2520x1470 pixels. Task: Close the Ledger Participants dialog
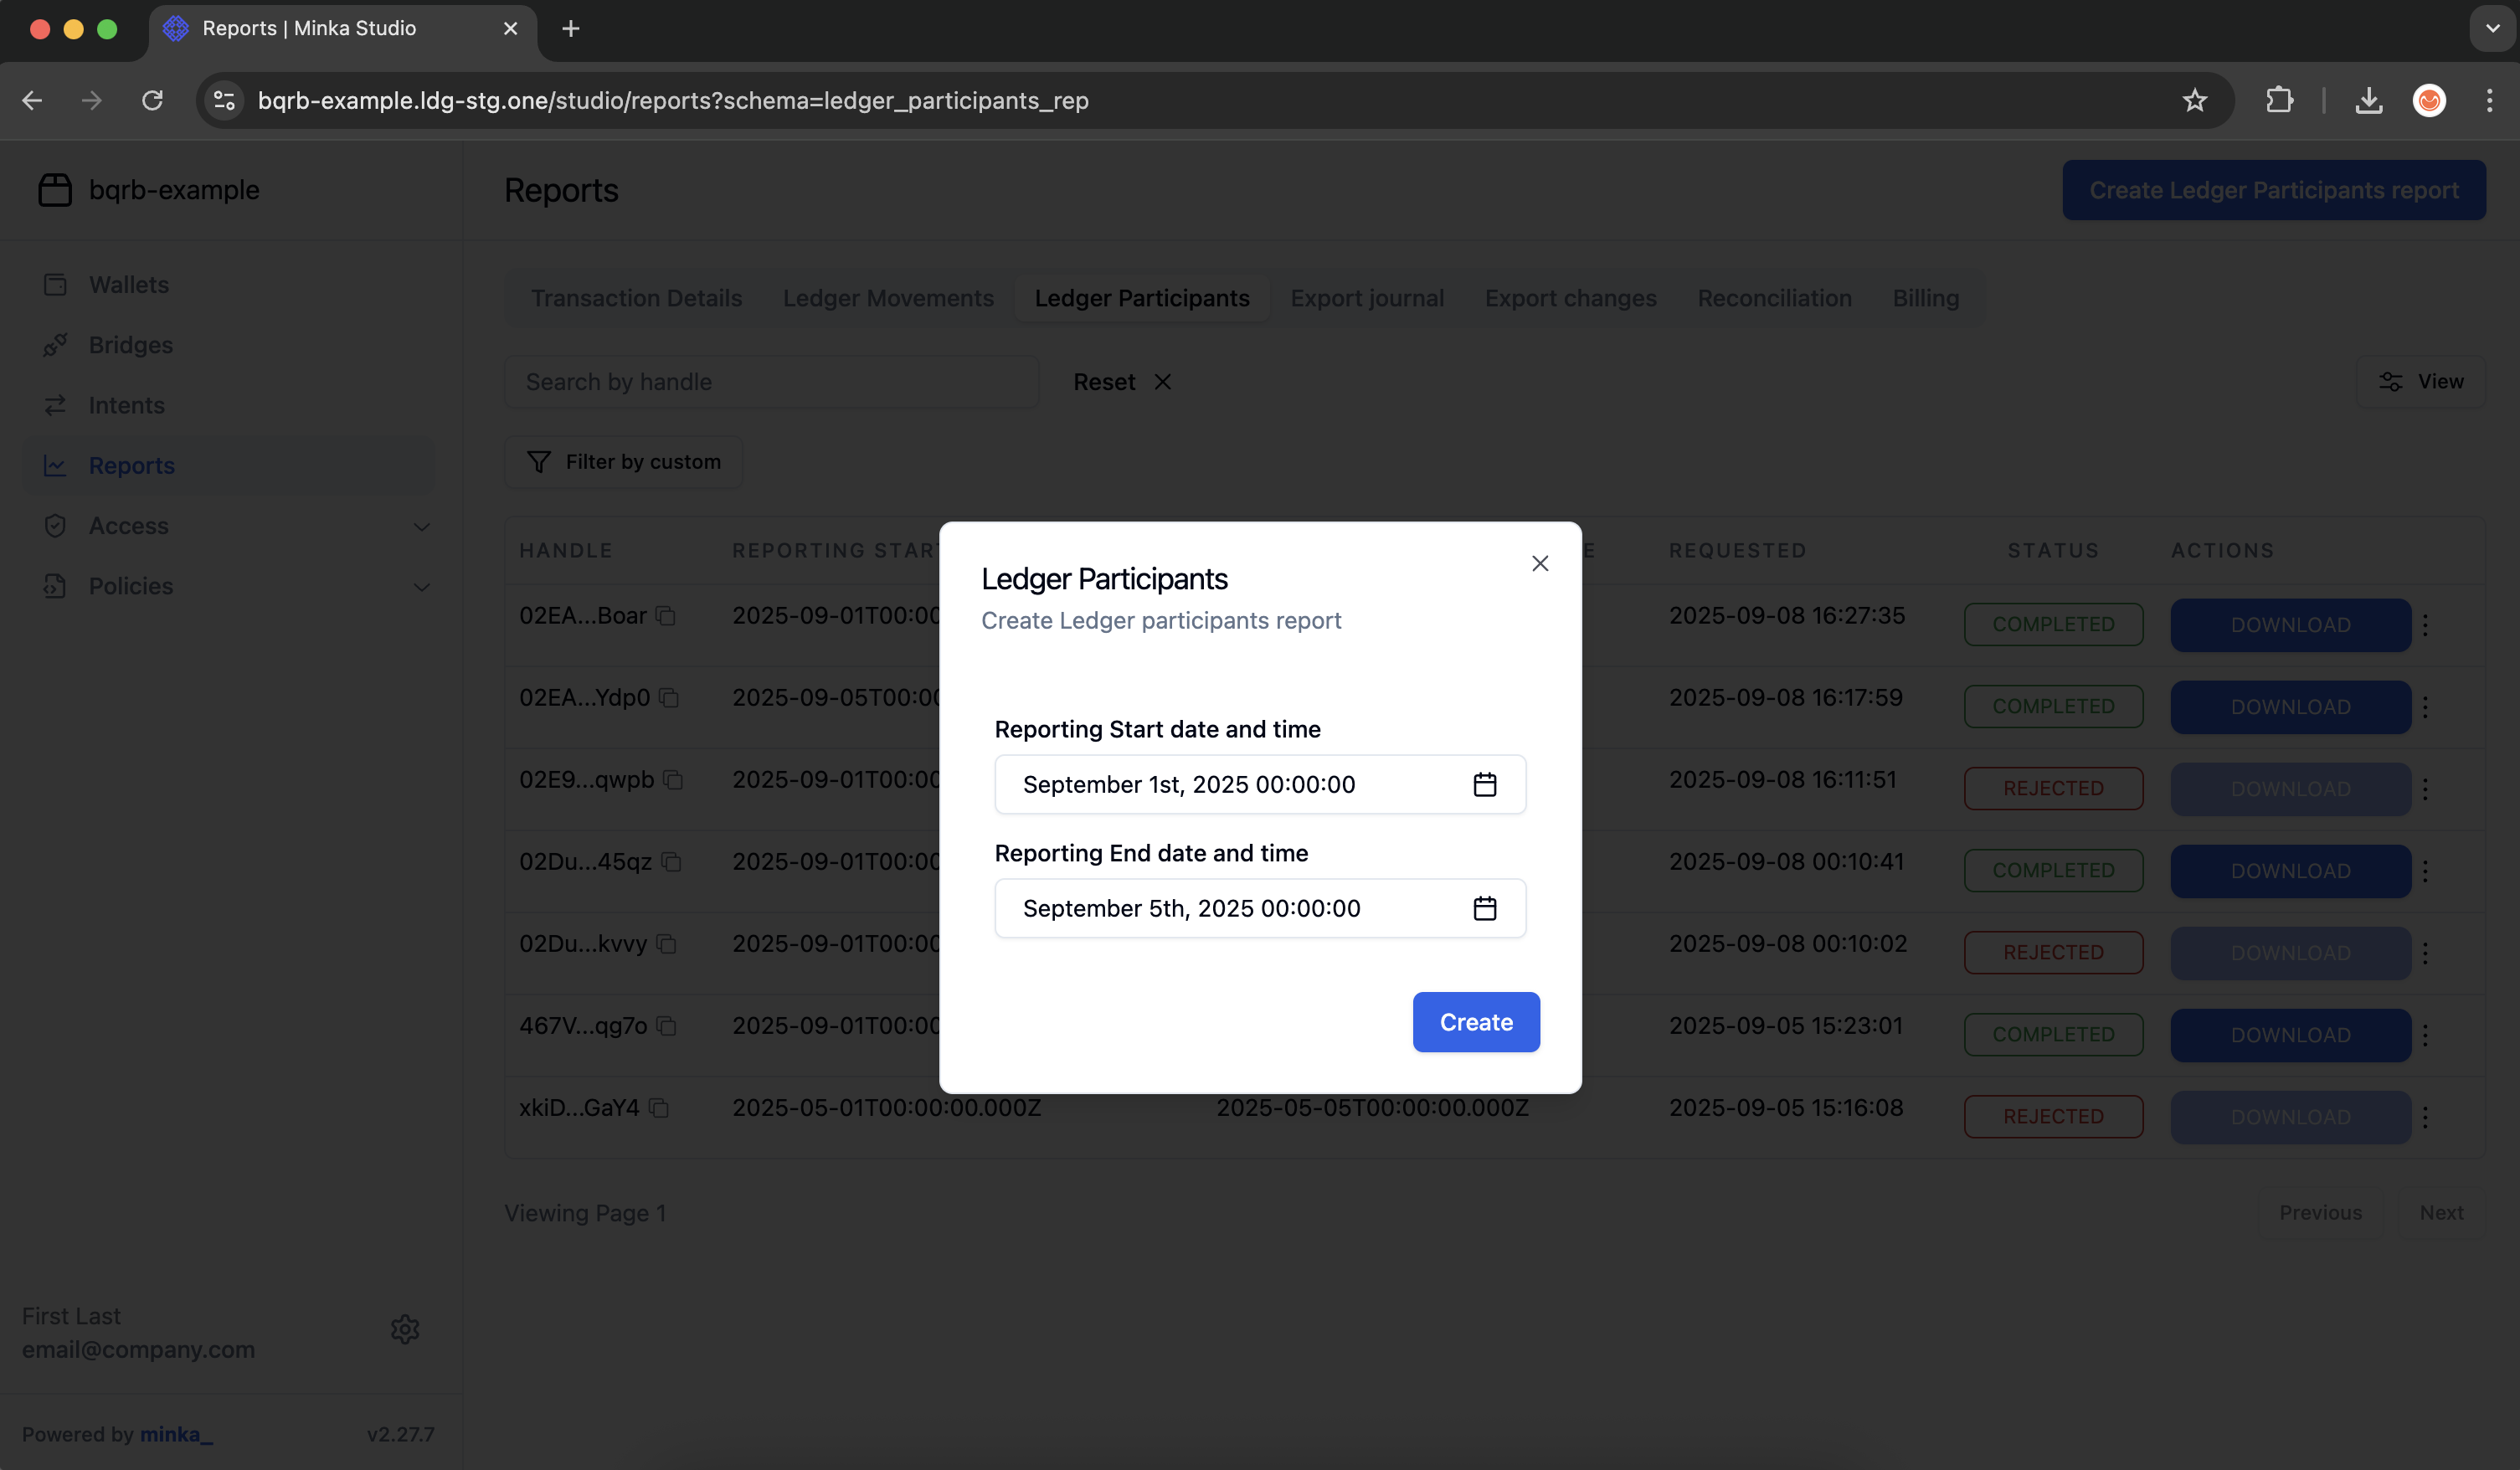pyautogui.click(x=1539, y=563)
